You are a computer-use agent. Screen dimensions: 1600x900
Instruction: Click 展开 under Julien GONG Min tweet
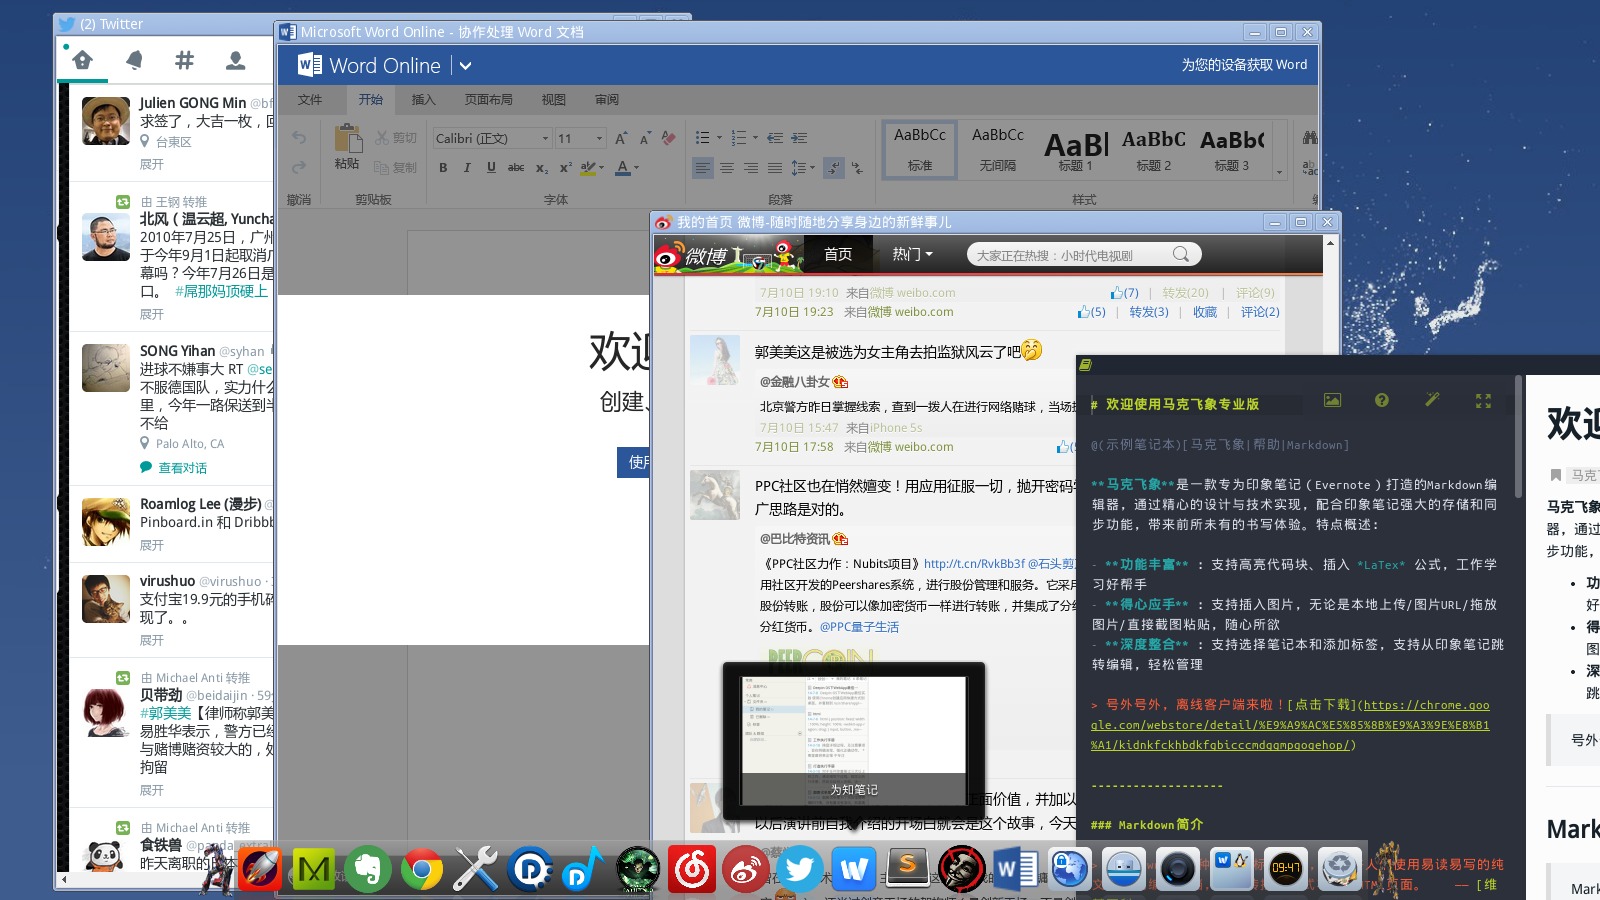152,164
